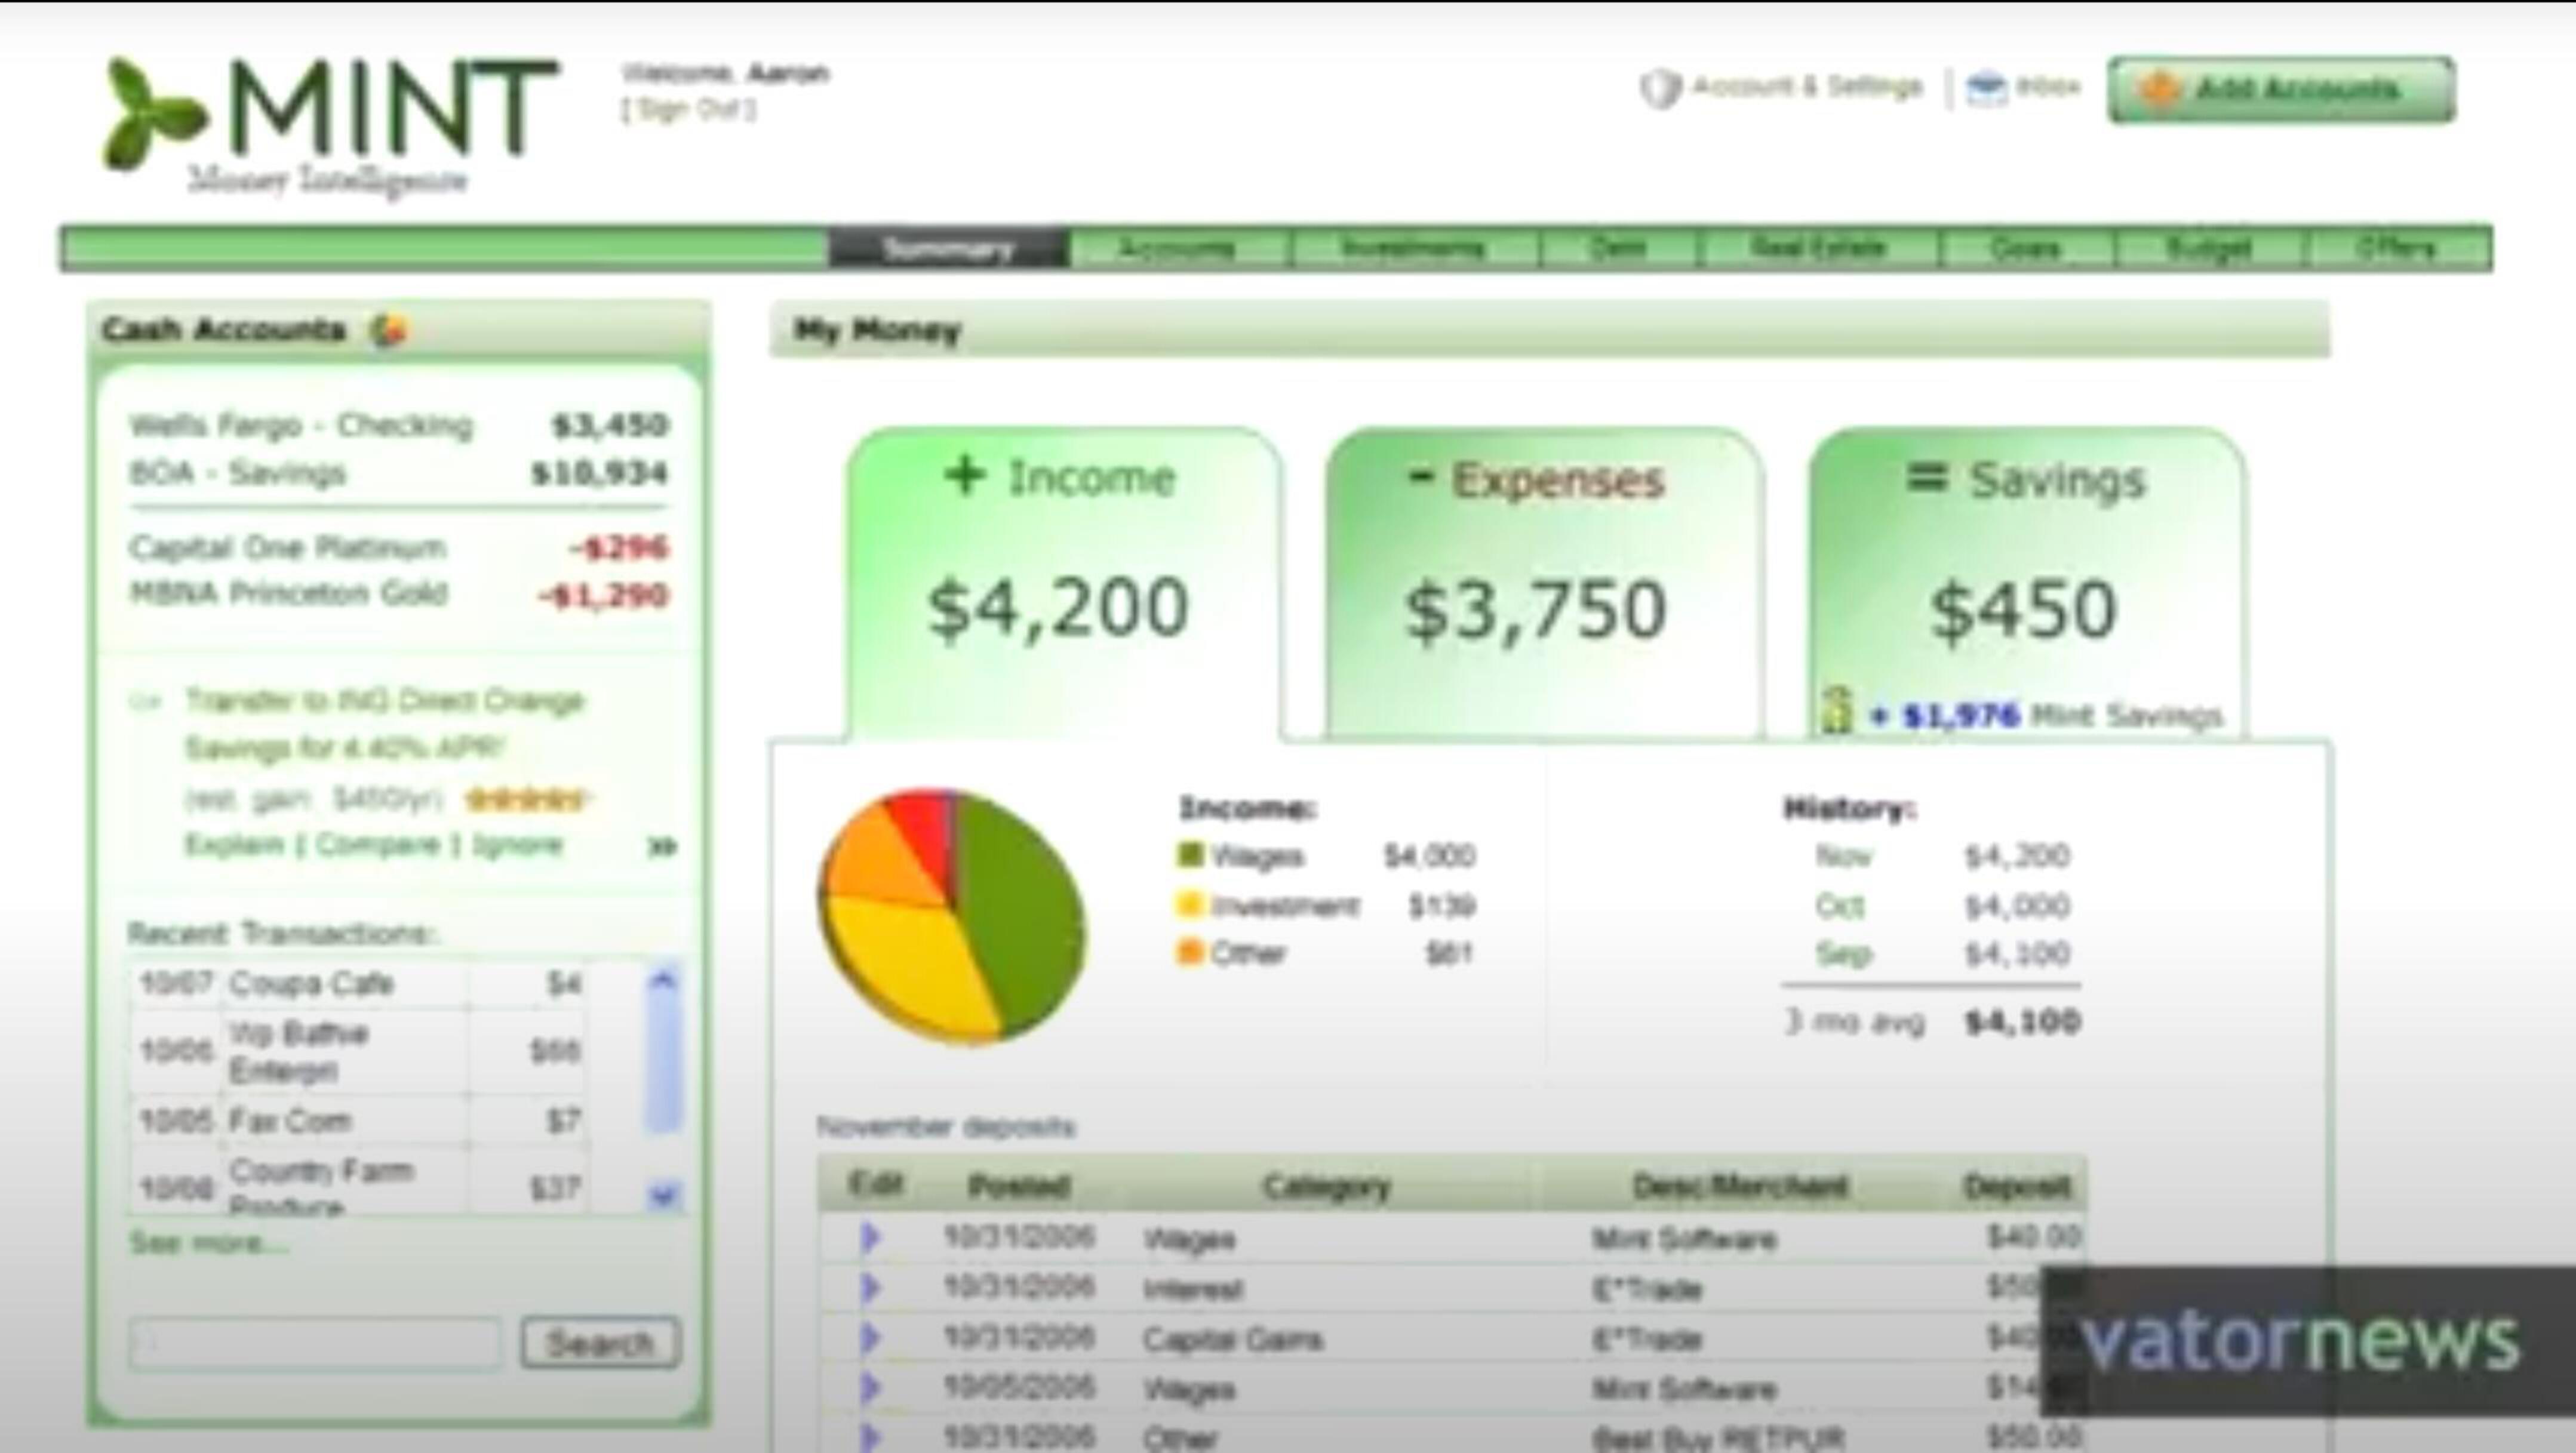Click the Wells Fargo - Checking account
This screenshot has width=2576, height=1453.
[399, 426]
